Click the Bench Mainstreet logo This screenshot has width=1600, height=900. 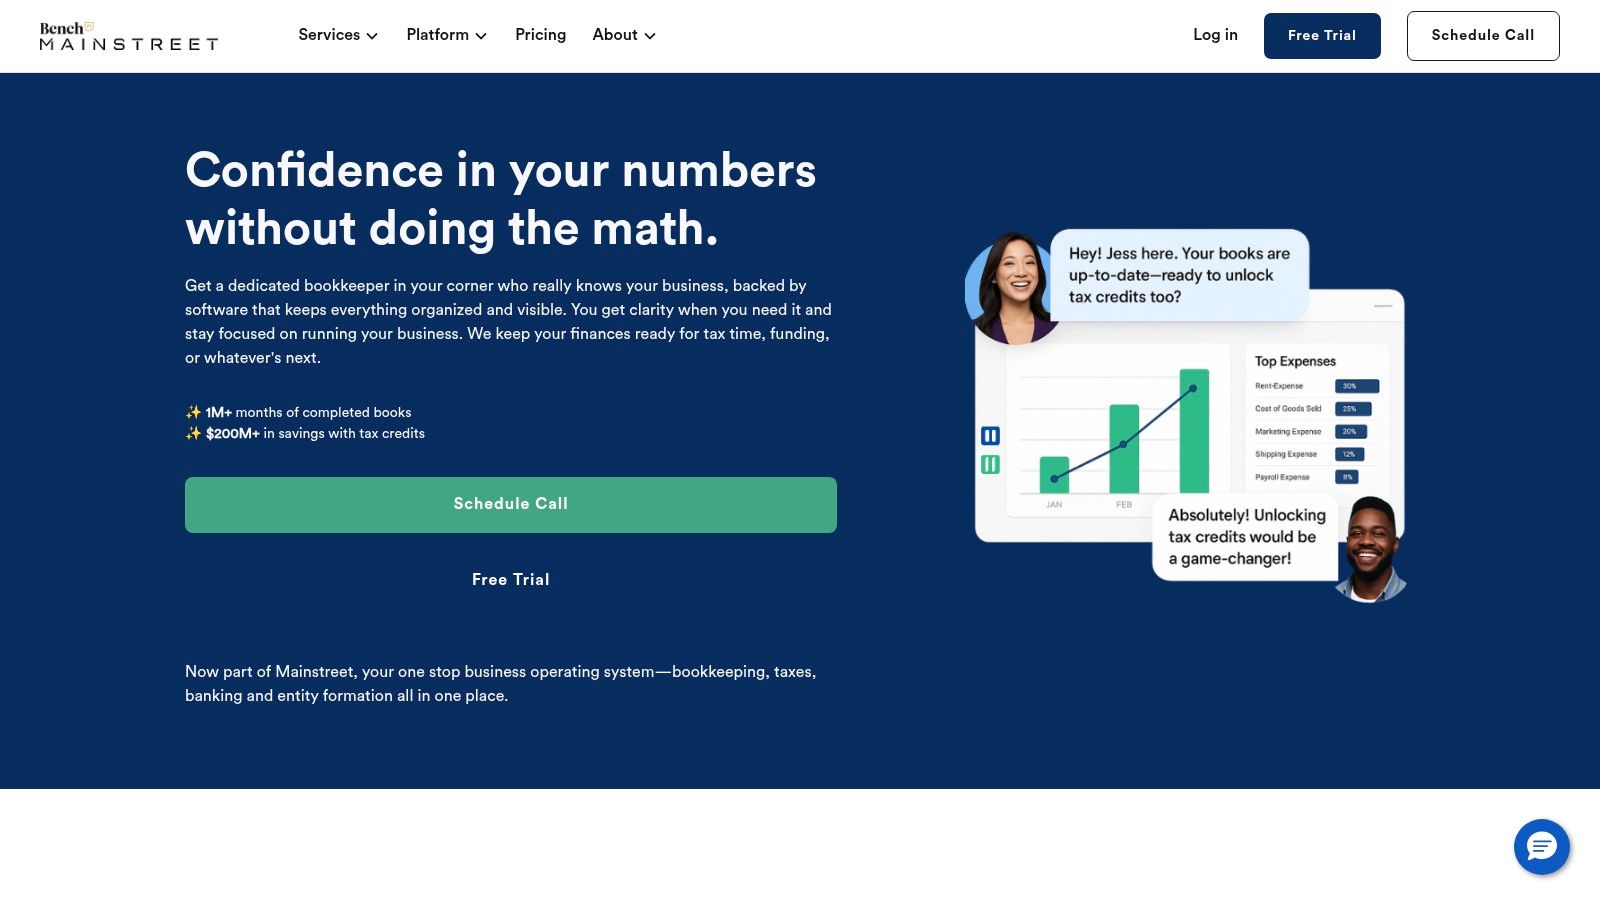(129, 36)
